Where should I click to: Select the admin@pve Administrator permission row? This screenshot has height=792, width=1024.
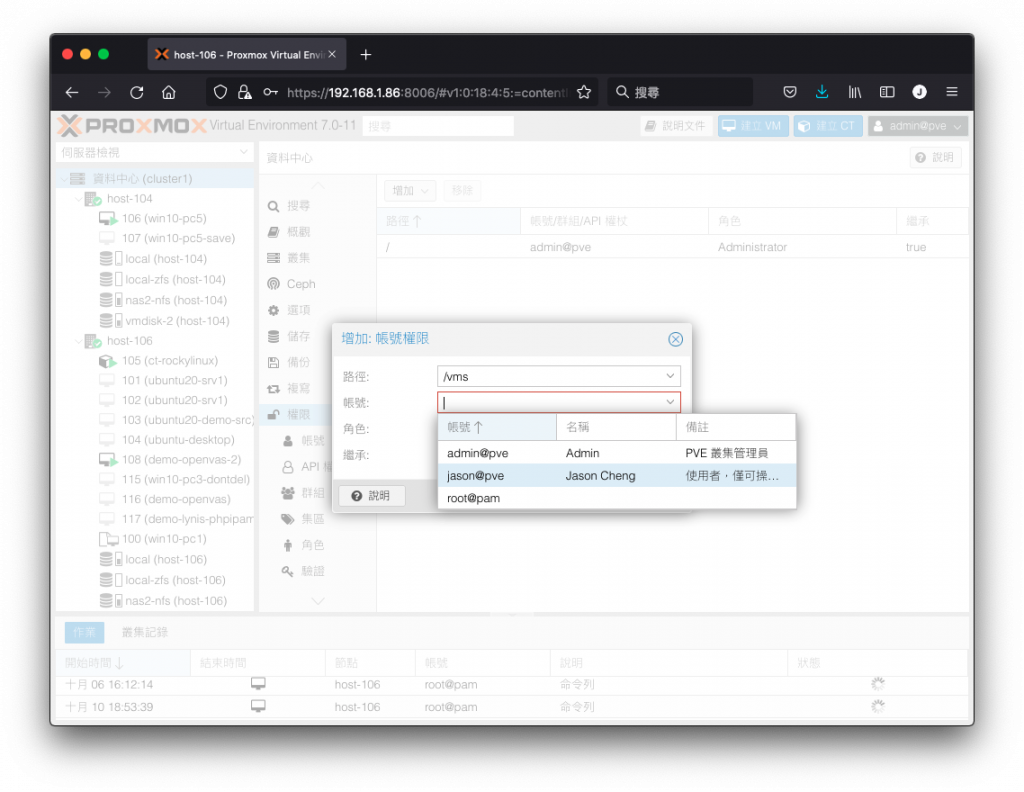coord(673,247)
